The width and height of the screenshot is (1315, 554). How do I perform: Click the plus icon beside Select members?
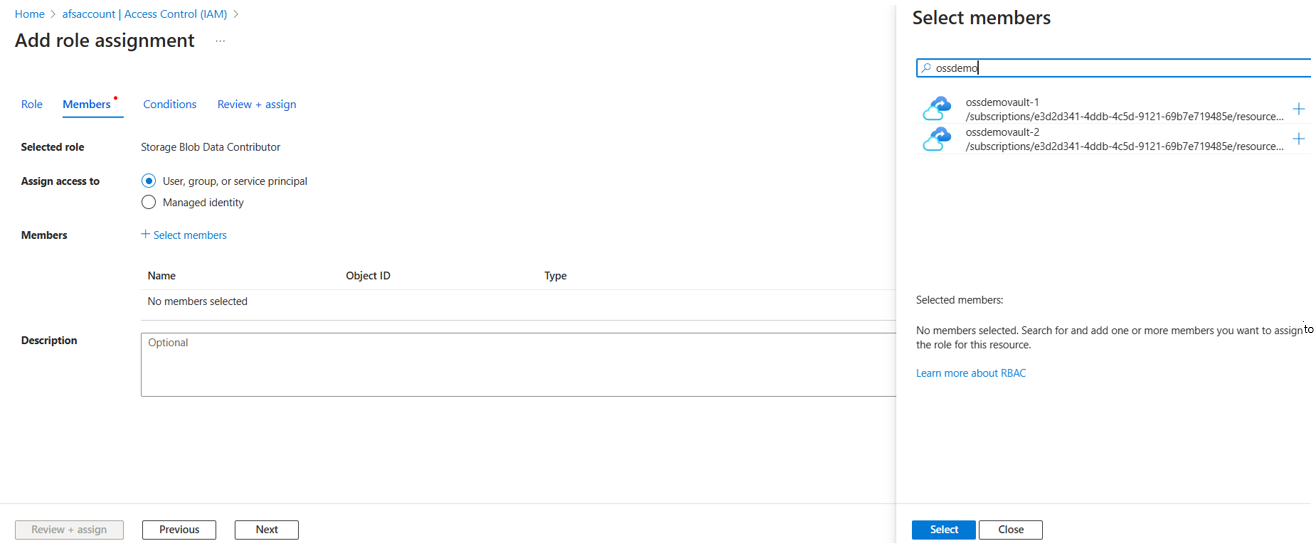point(145,235)
